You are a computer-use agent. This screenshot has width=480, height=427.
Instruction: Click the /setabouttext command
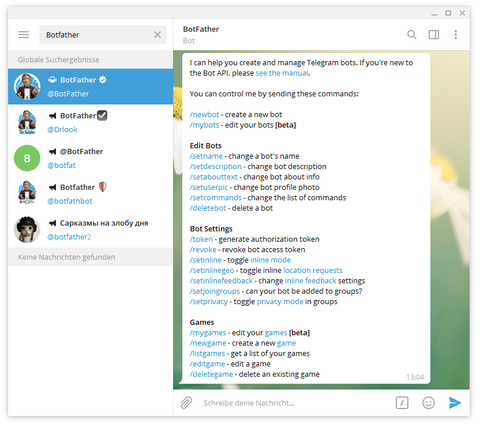pos(214,177)
